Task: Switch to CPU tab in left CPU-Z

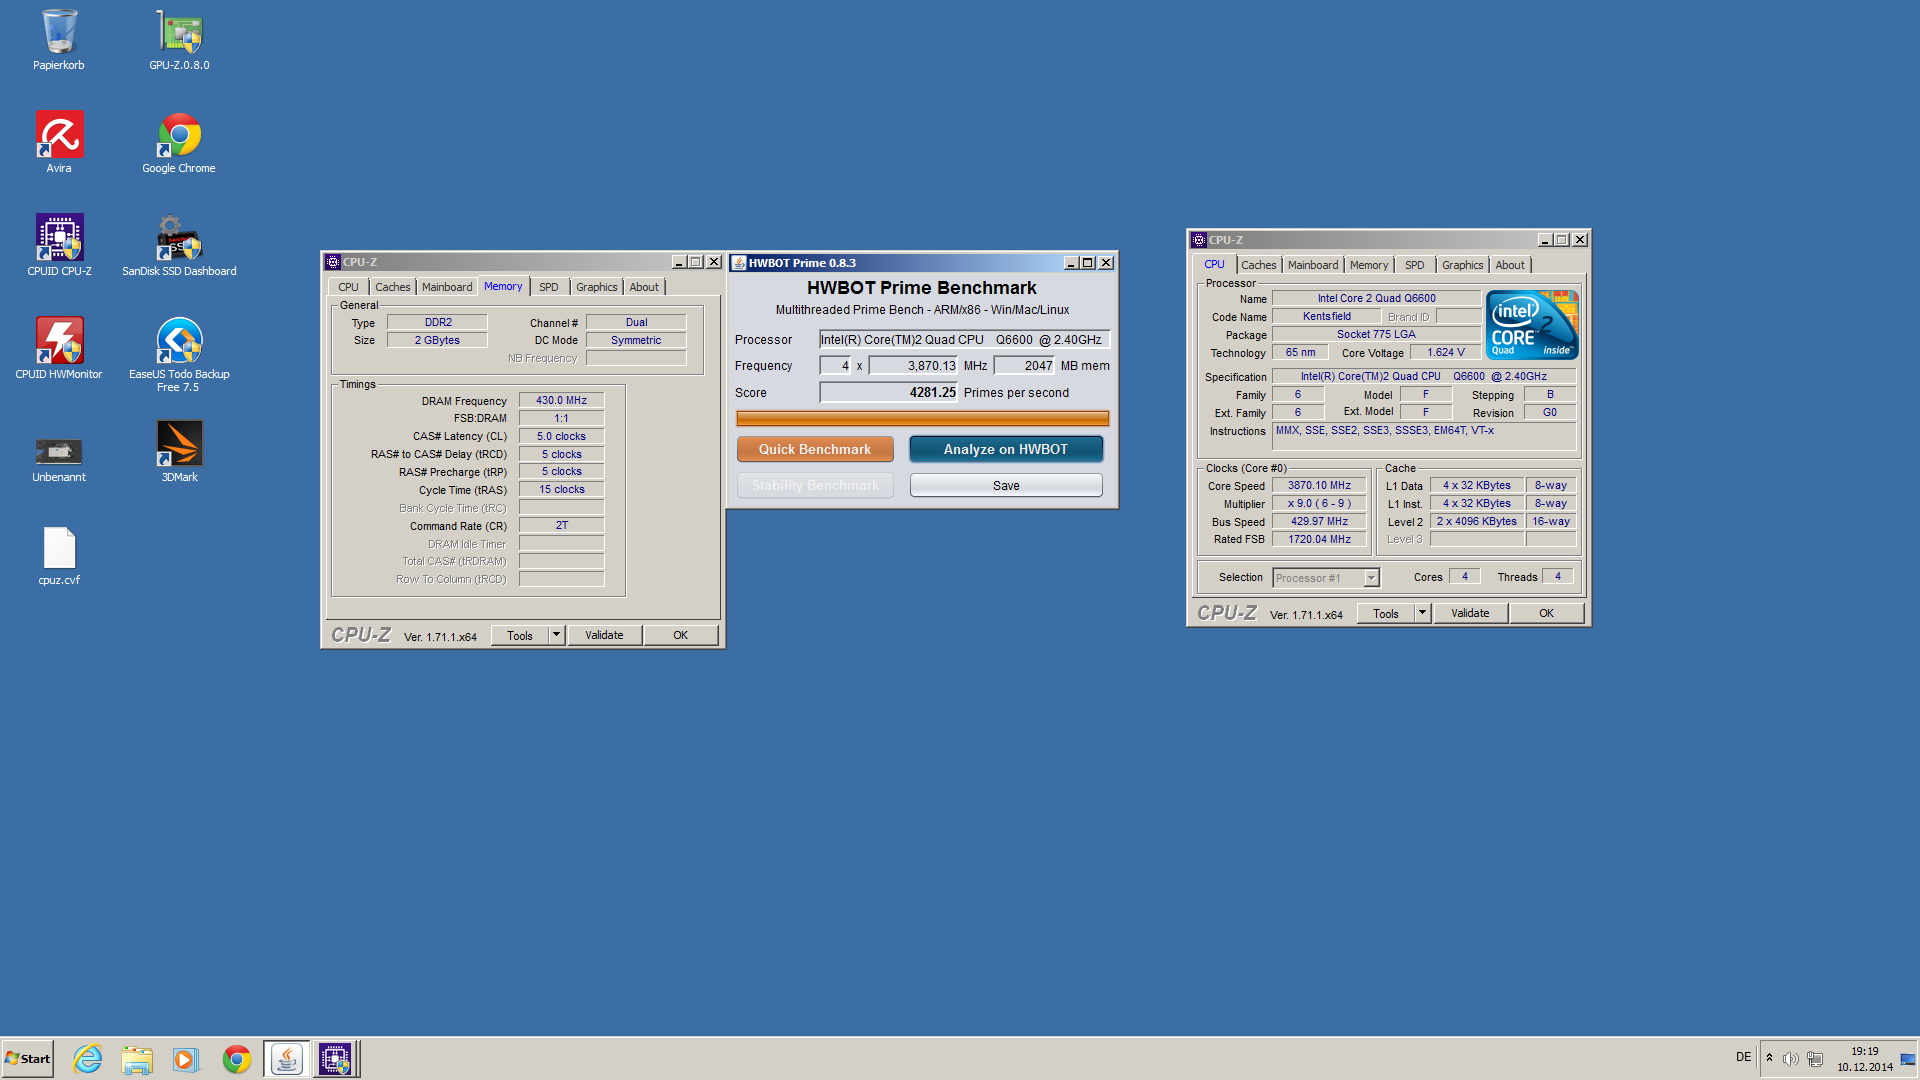Action: click(348, 287)
